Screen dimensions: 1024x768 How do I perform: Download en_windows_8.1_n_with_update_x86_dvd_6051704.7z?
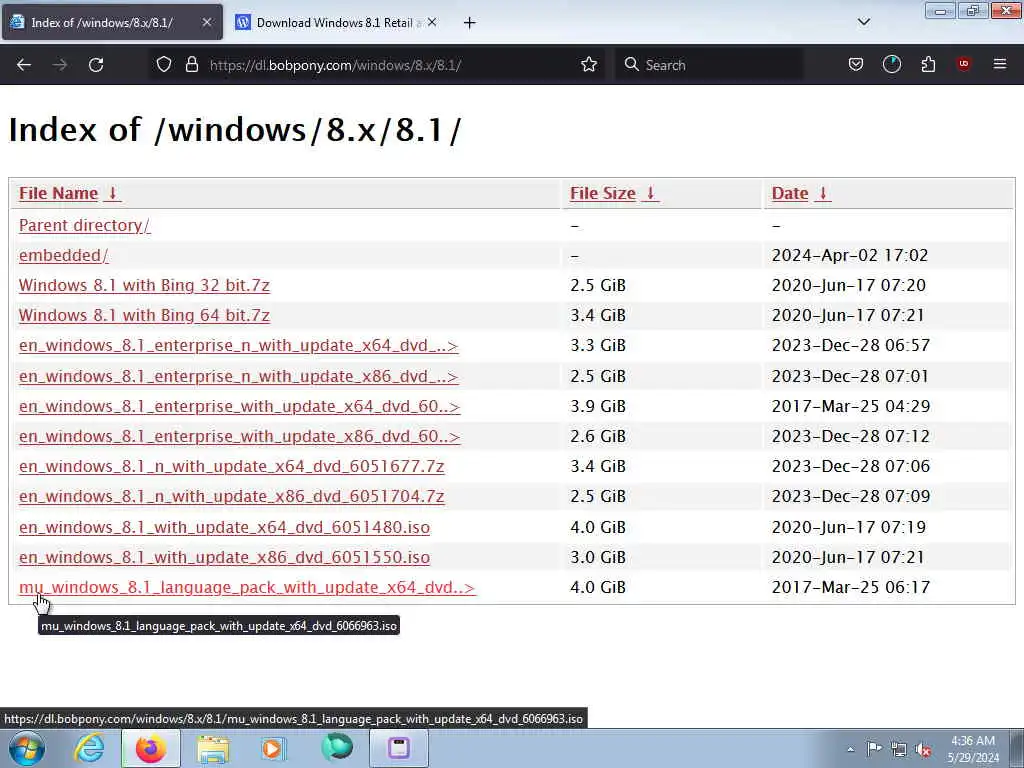coord(232,496)
